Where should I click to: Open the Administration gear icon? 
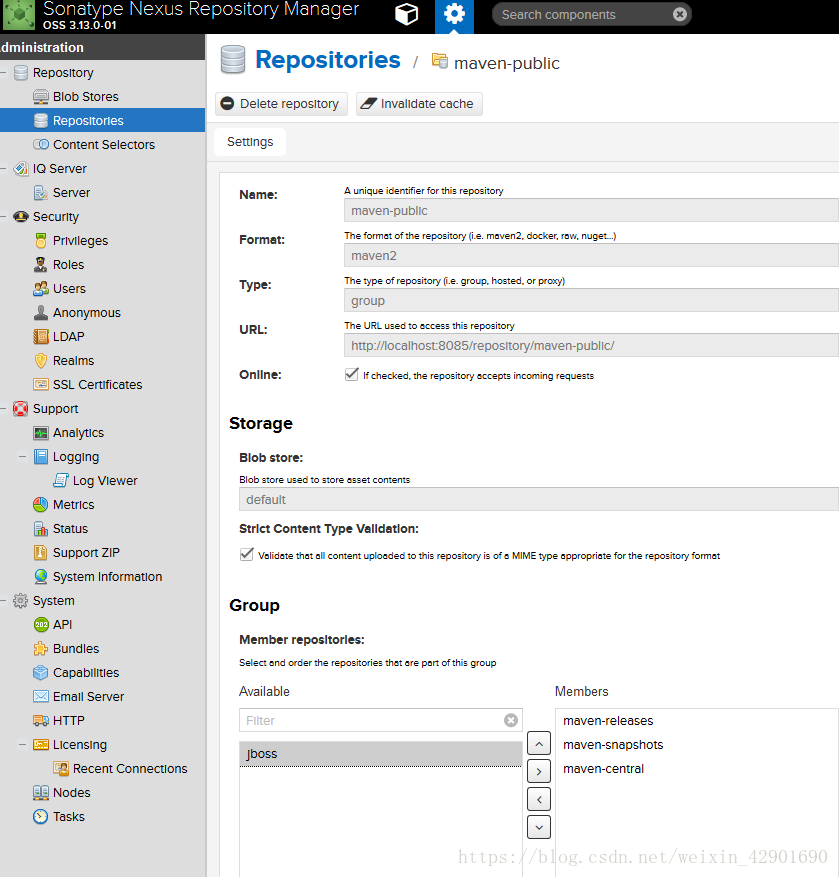454,15
